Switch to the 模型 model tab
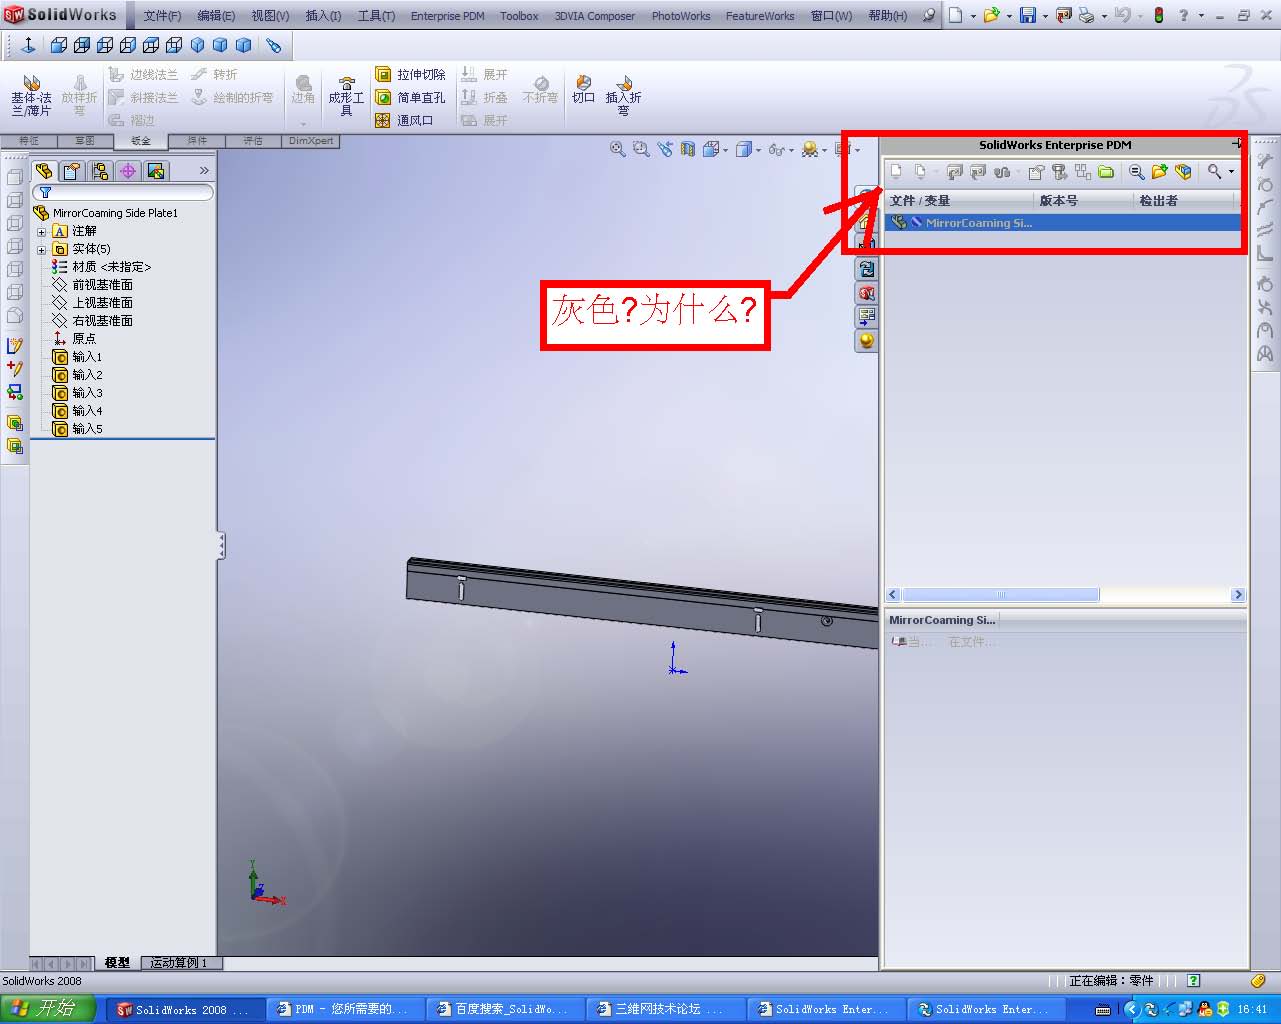1281x1024 pixels. point(117,963)
